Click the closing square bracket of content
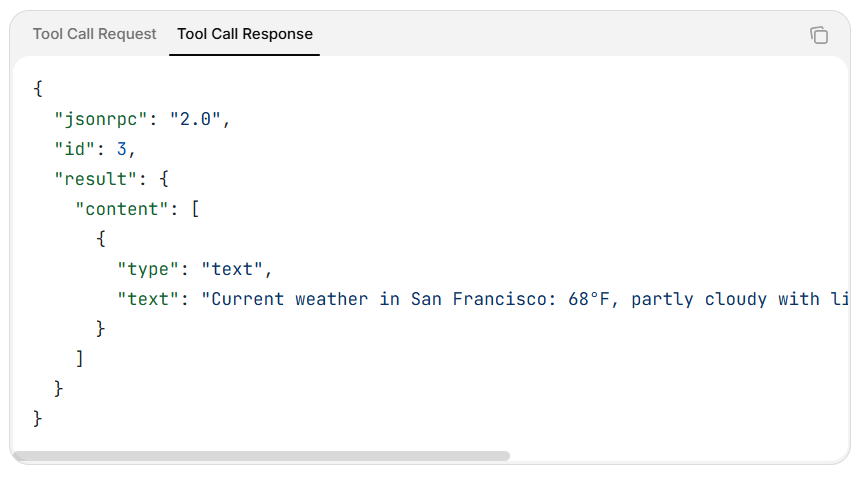 point(80,358)
